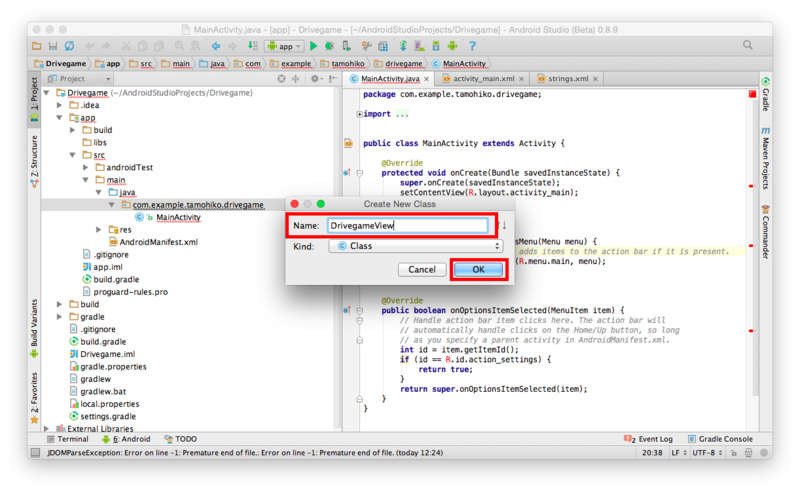Open the Event Log
800x492 pixels.
[648, 439]
